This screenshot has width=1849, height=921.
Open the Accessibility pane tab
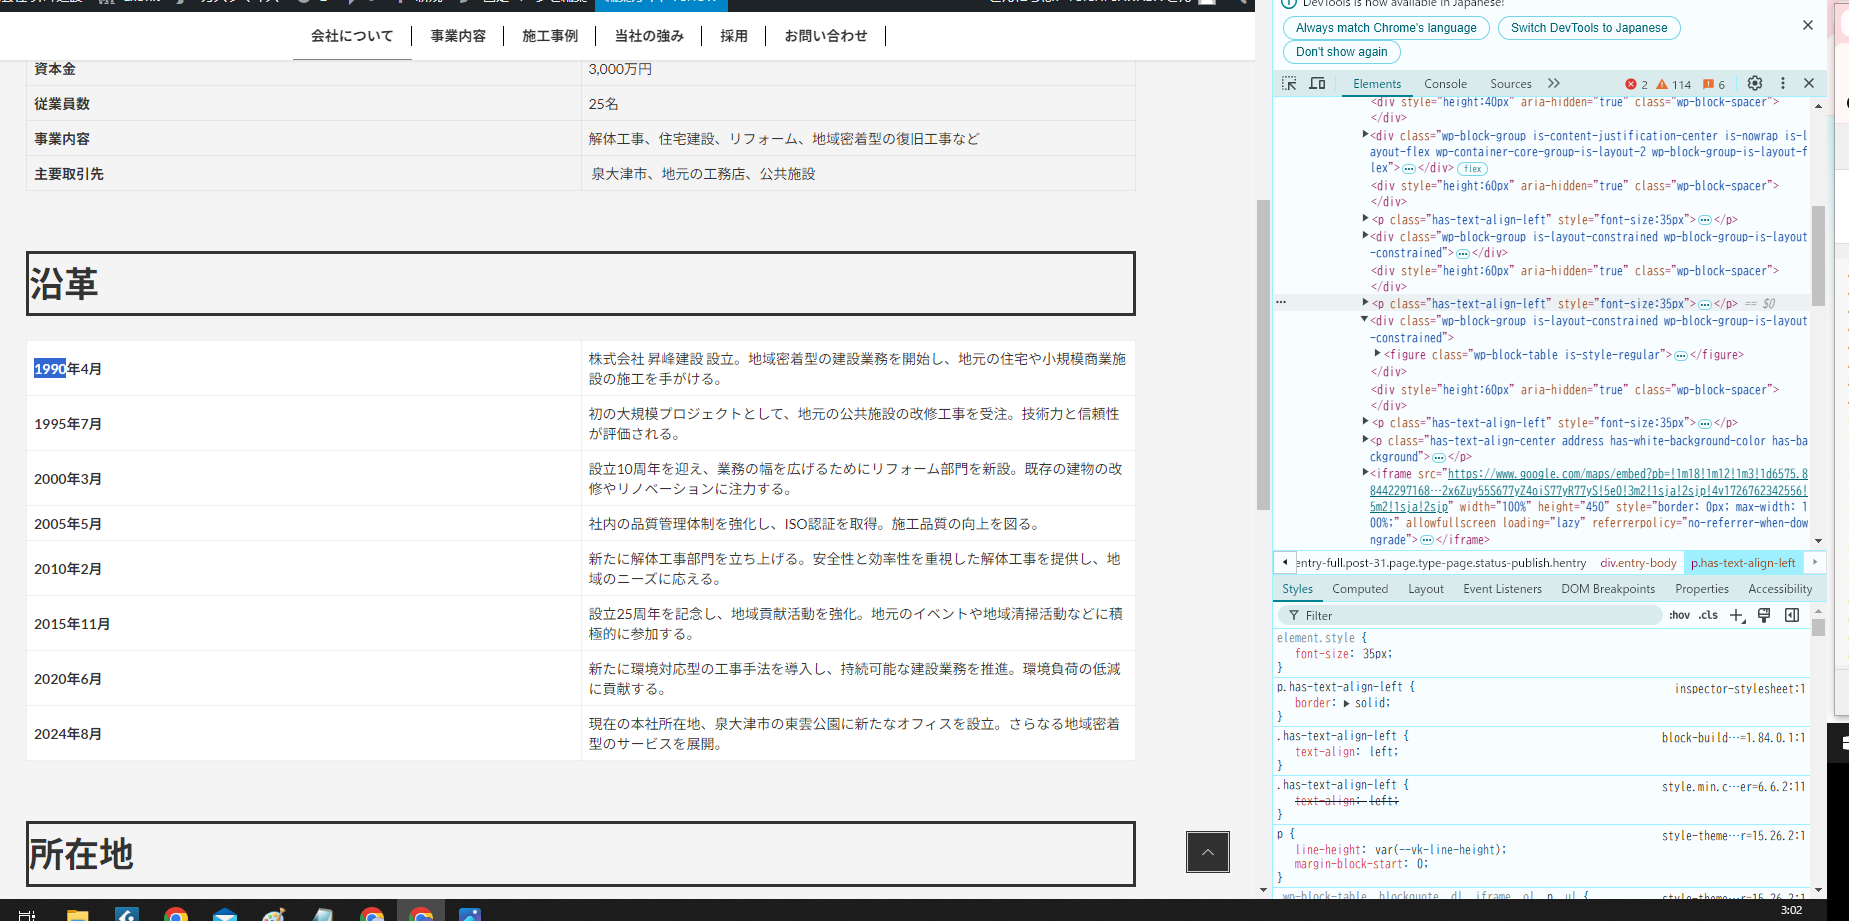coord(1780,589)
